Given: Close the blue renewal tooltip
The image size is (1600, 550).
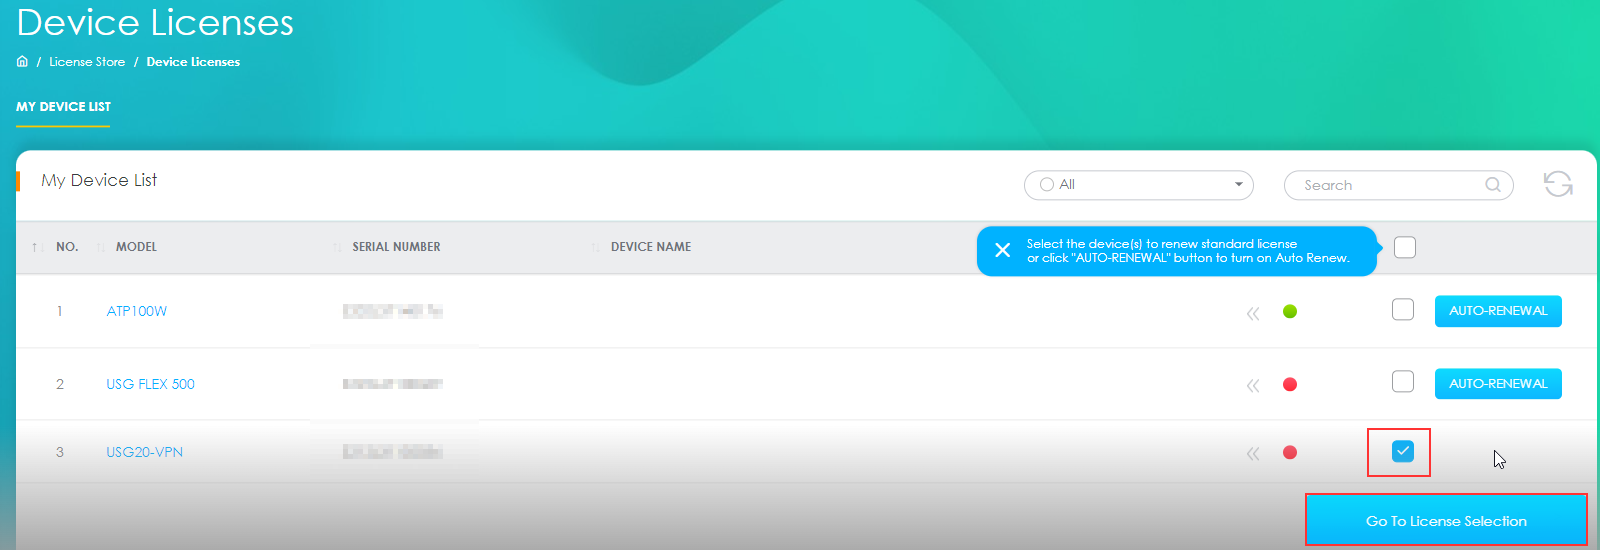Looking at the screenshot, I should pos(1002,251).
